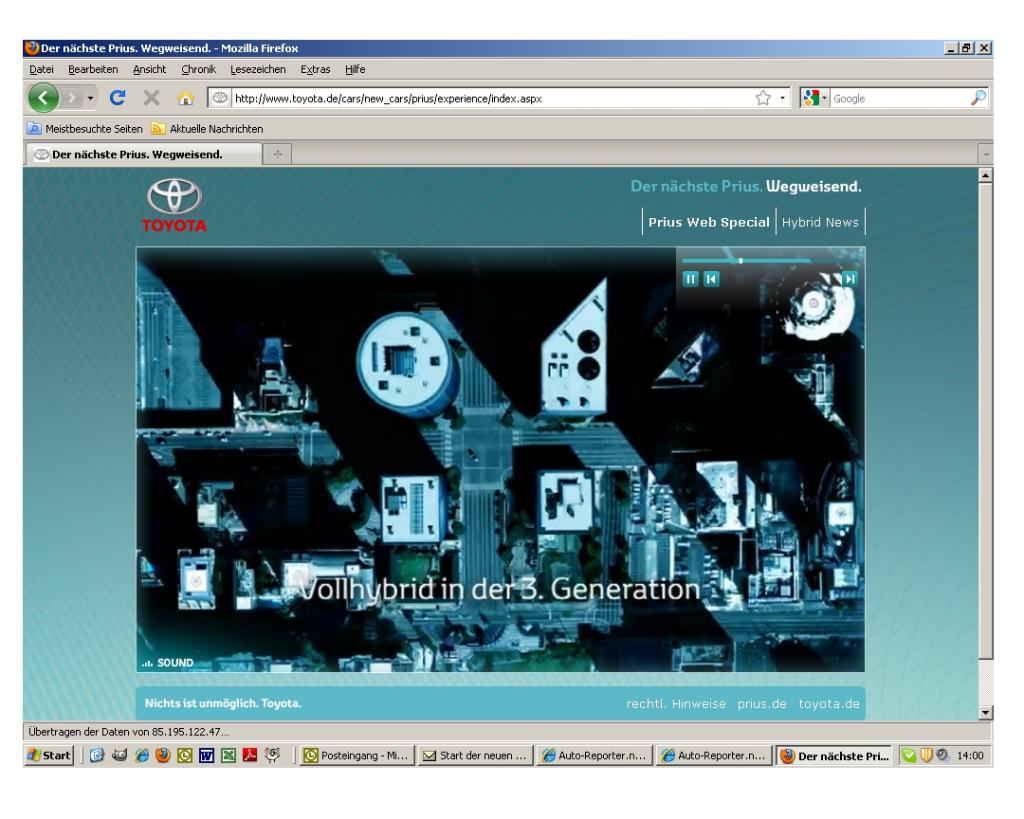Viewport: 1024px width, 819px height.
Task: Open the prius.de link
Action: pos(762,703)
